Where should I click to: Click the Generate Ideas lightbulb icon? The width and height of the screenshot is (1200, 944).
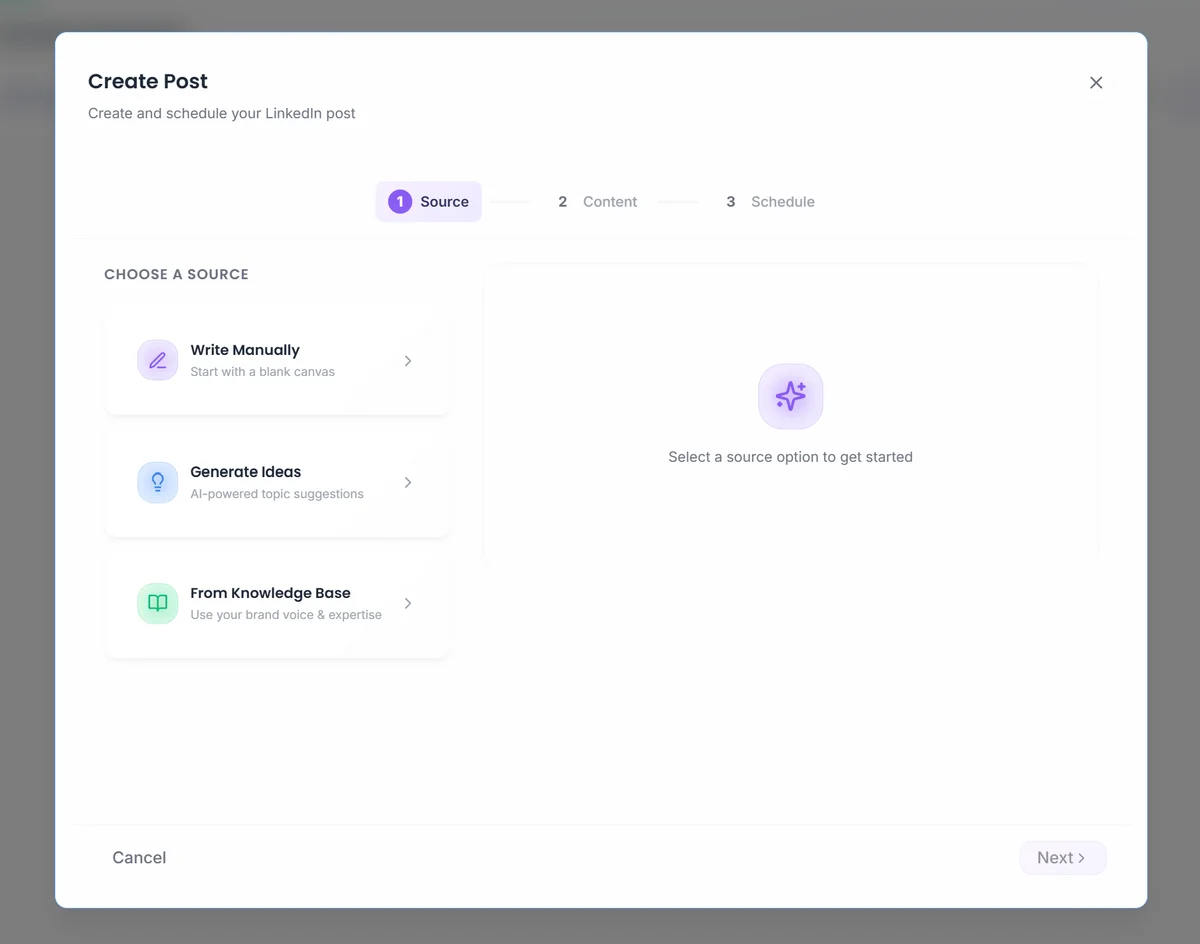(x=157, y=482)
